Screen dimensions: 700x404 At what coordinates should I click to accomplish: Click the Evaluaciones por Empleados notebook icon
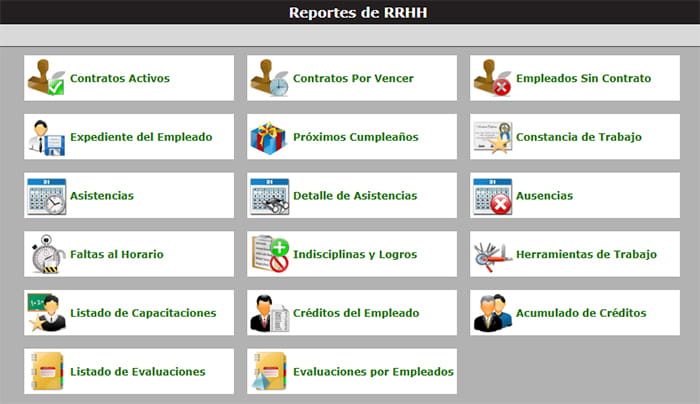(269, 371)
